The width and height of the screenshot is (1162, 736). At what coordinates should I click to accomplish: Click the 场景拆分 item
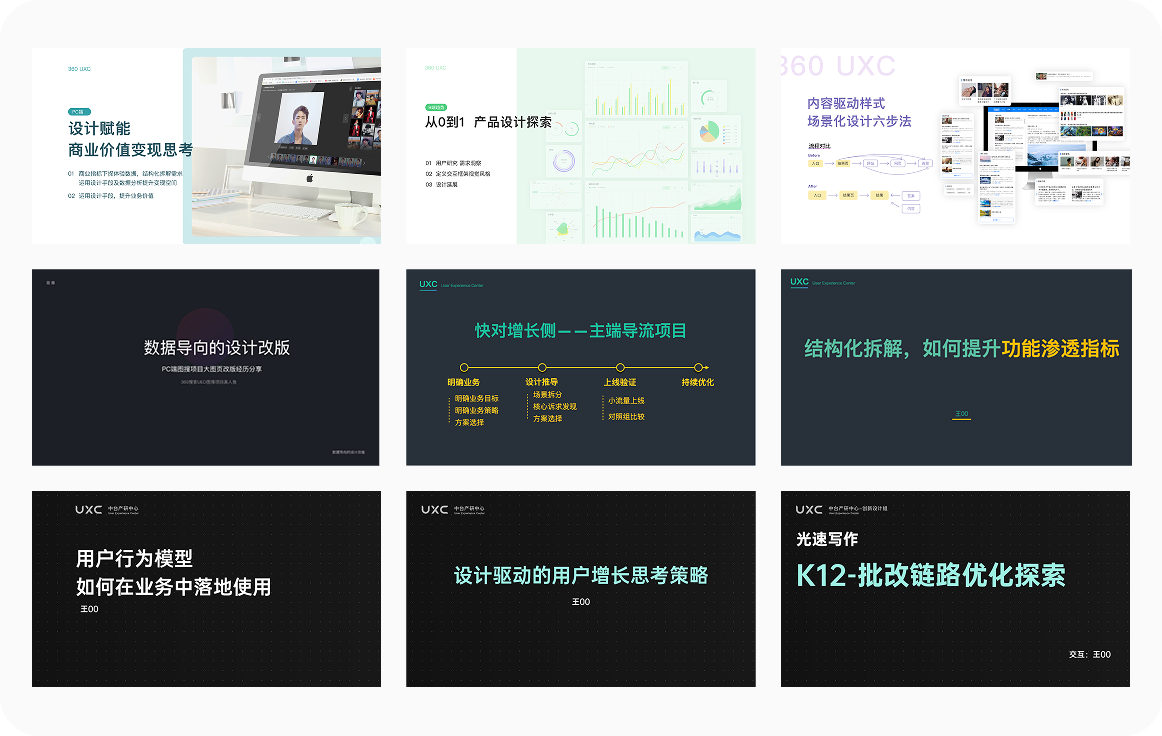(x=548, y=394)
